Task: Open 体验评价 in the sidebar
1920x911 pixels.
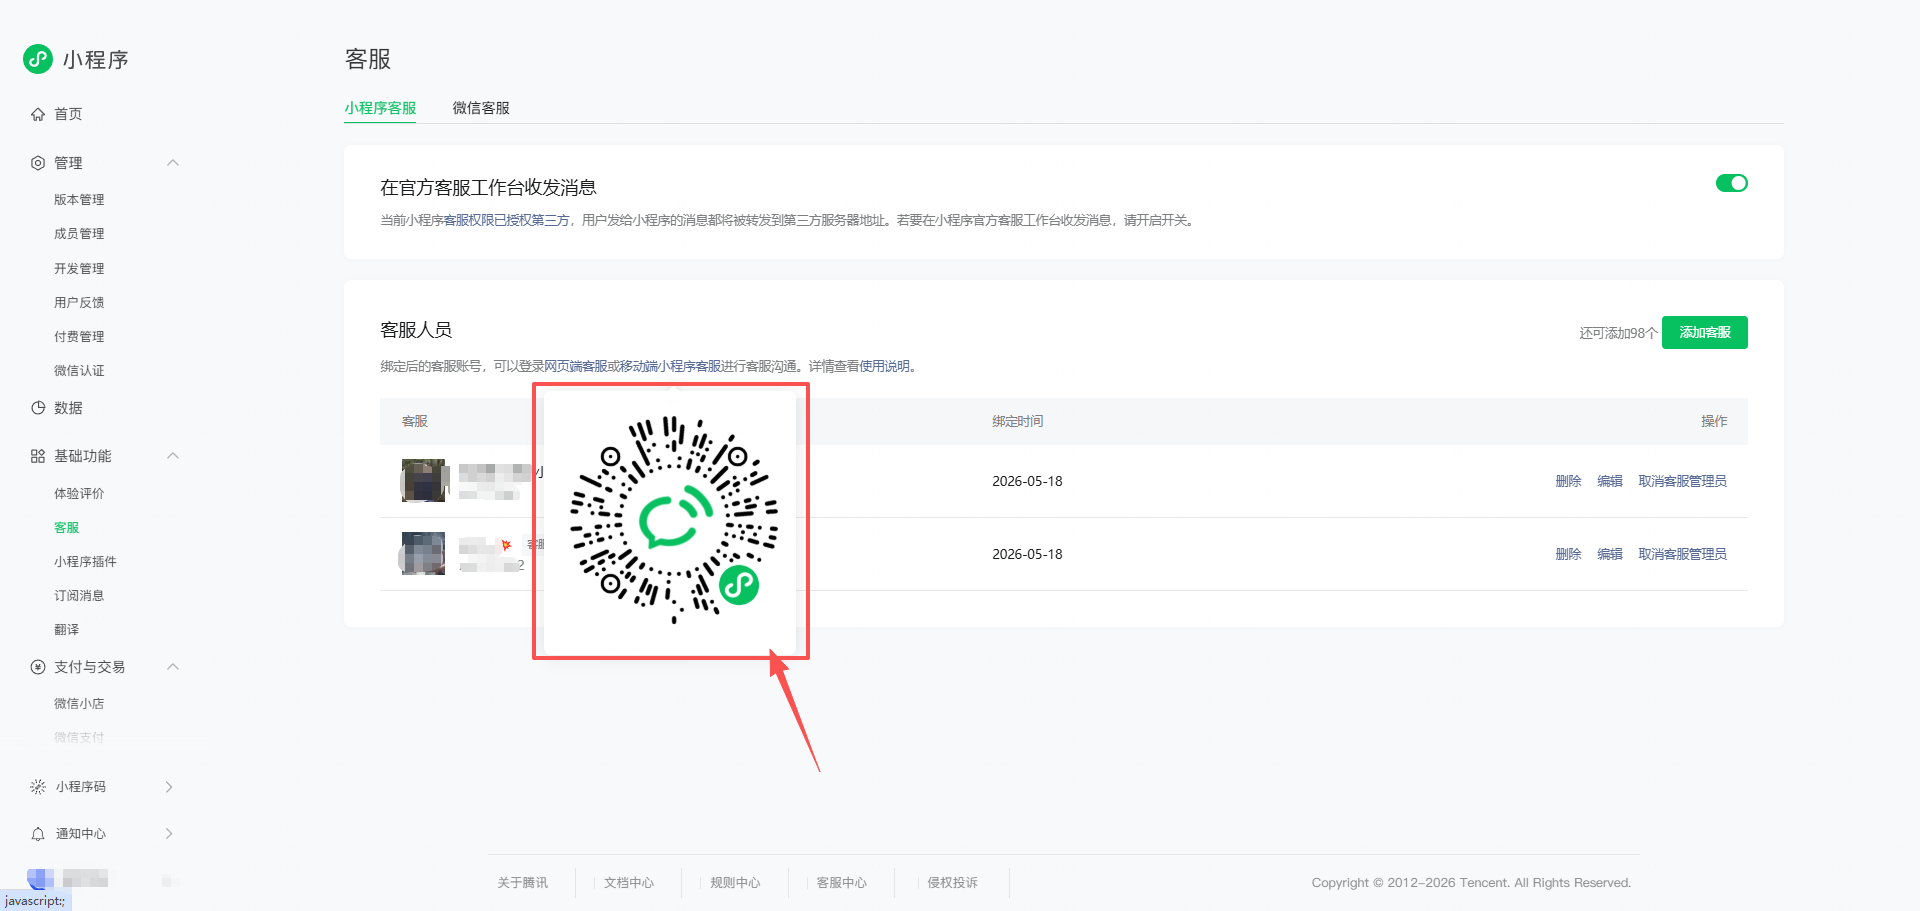Action: 79,494
